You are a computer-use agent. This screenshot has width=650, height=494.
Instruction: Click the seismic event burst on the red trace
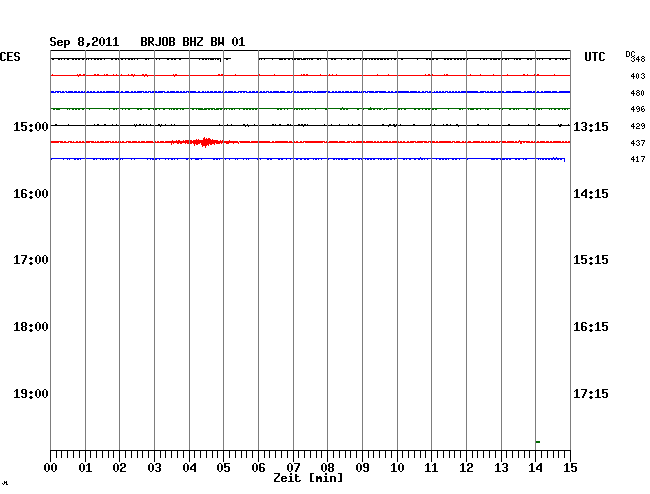pyautogui.click(x=205, y=142)
